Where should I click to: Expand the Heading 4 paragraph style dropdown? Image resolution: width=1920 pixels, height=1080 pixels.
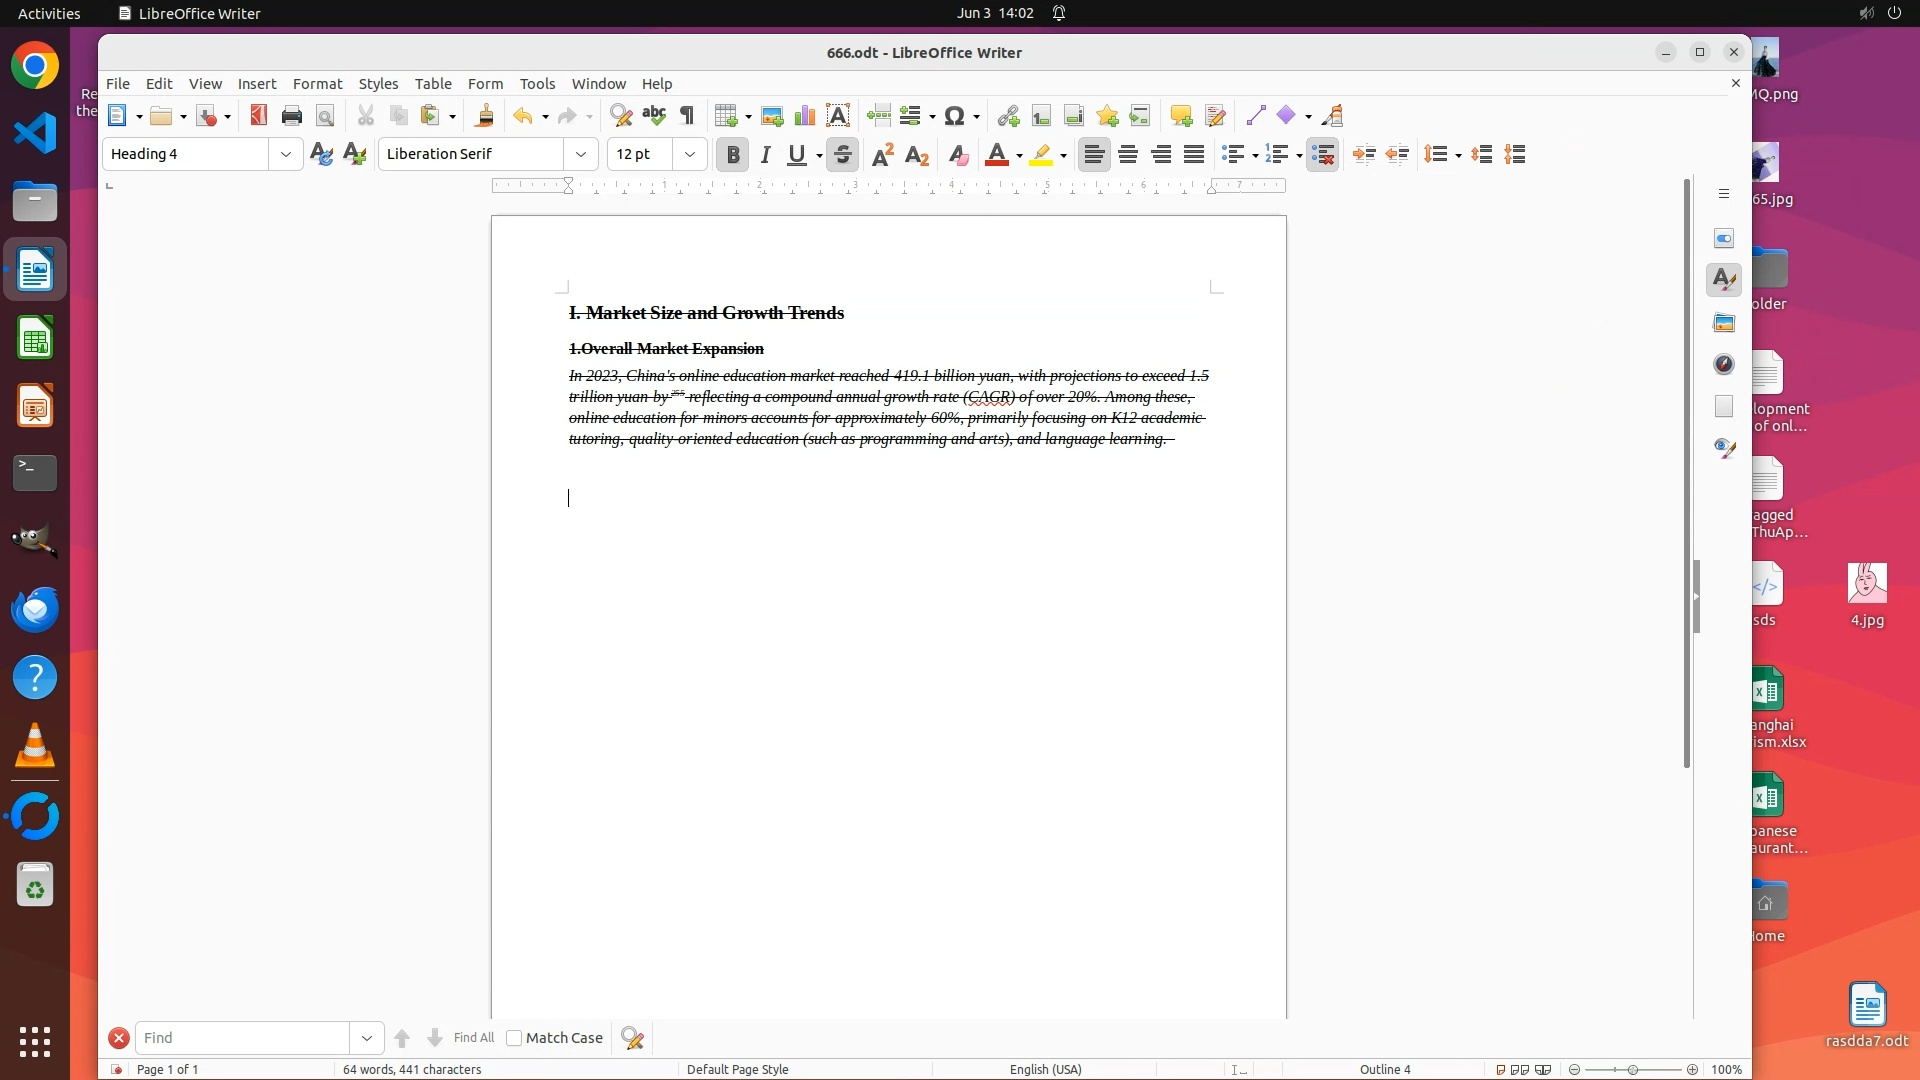286,154
